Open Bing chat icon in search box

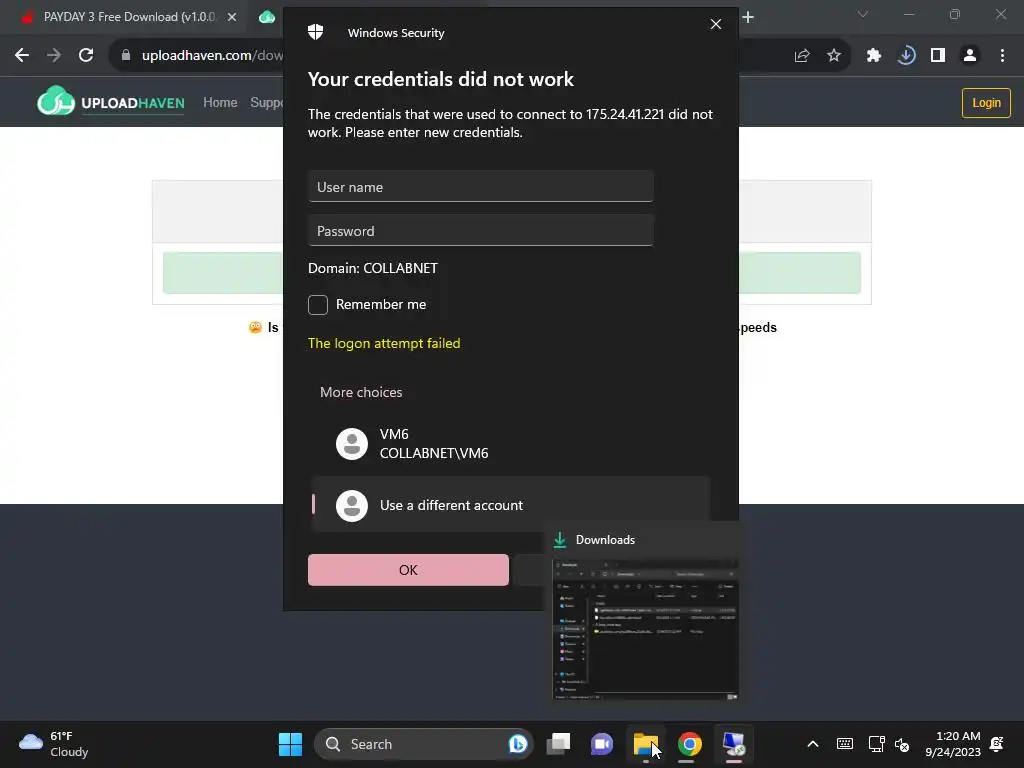[x=518, y=744]
